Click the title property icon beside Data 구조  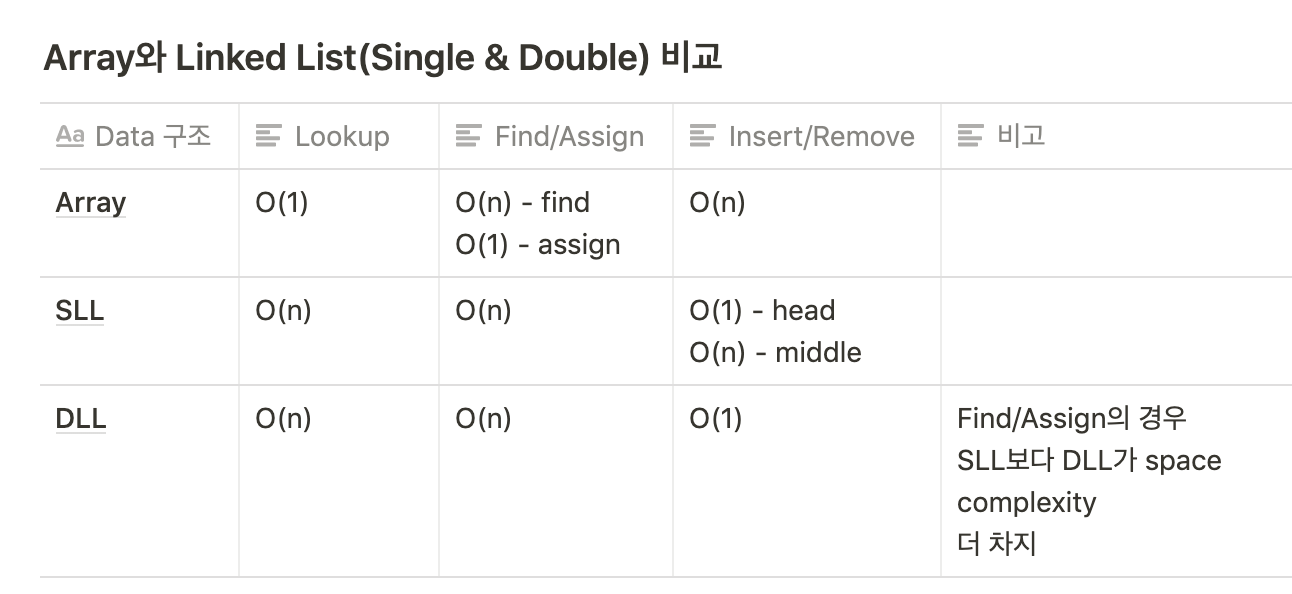pyautogui.click(x=69, y=136)
